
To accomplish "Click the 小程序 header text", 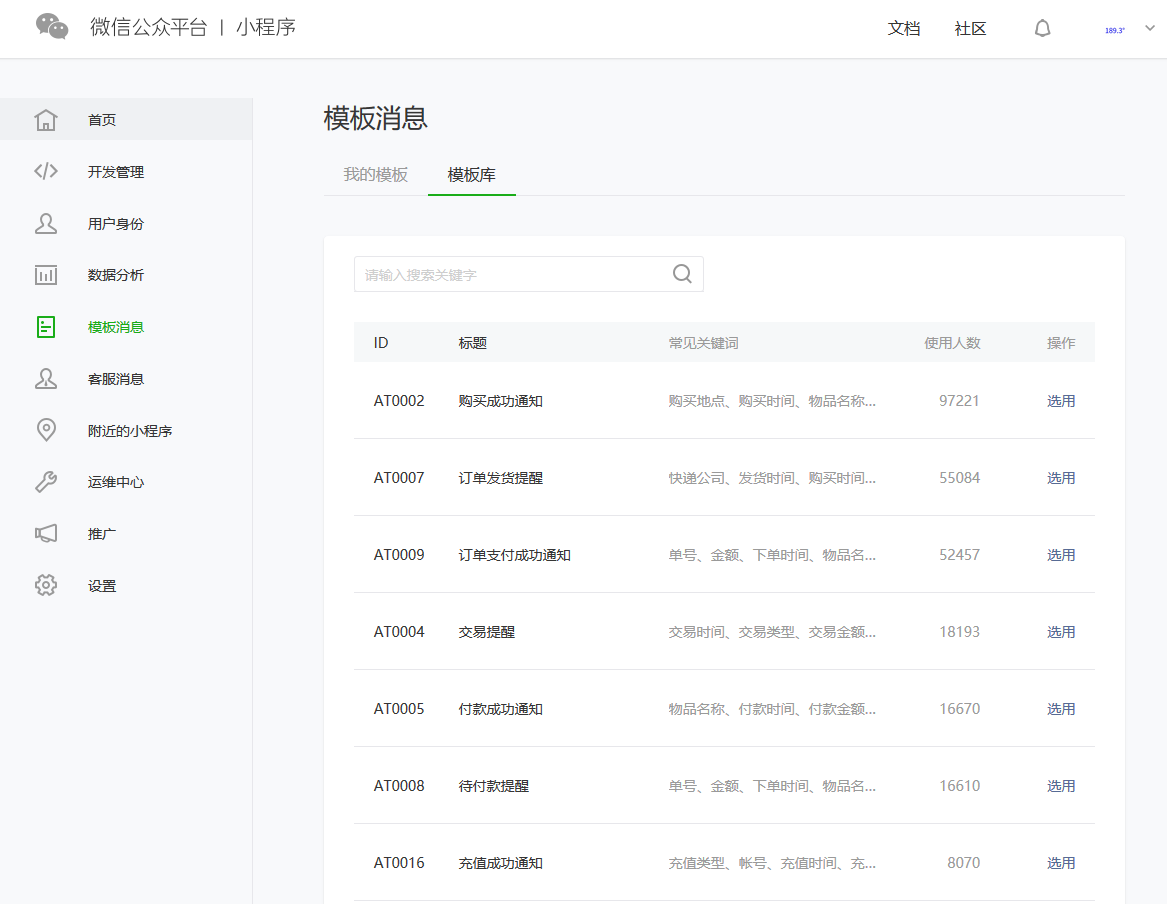I will [266, 28].
